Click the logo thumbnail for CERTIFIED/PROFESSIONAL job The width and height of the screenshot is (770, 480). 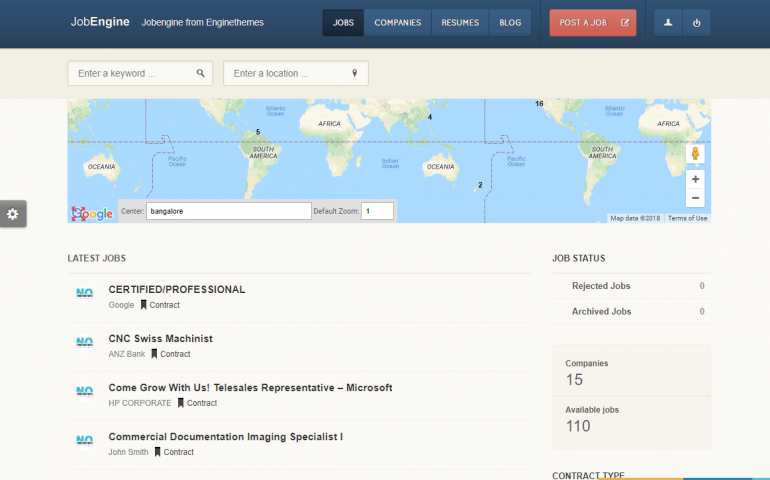pos(84,293)
